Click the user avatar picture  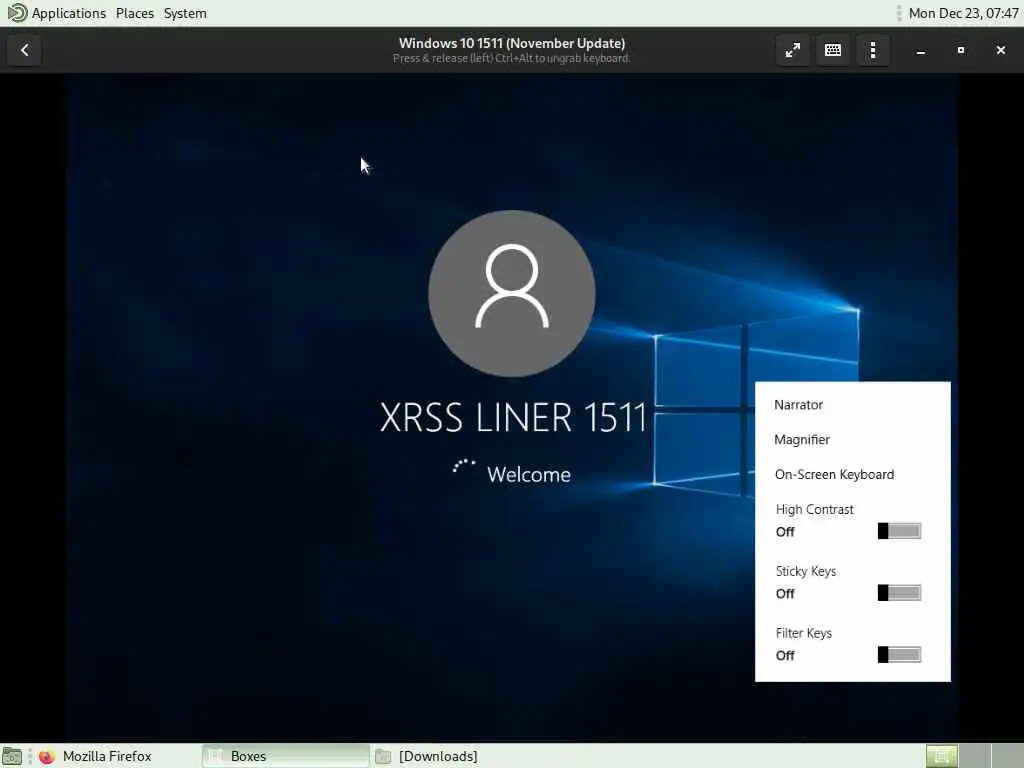[x=512, y=293]
